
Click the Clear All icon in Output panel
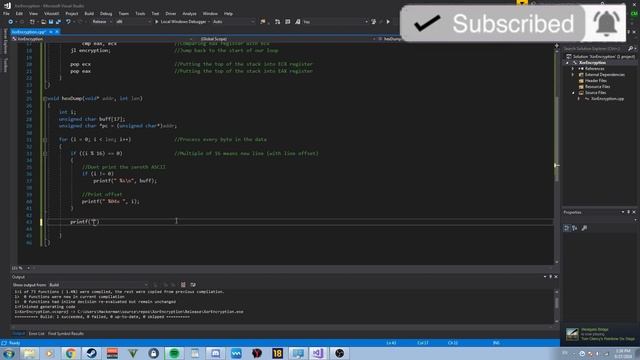click(x=183, y=284)
